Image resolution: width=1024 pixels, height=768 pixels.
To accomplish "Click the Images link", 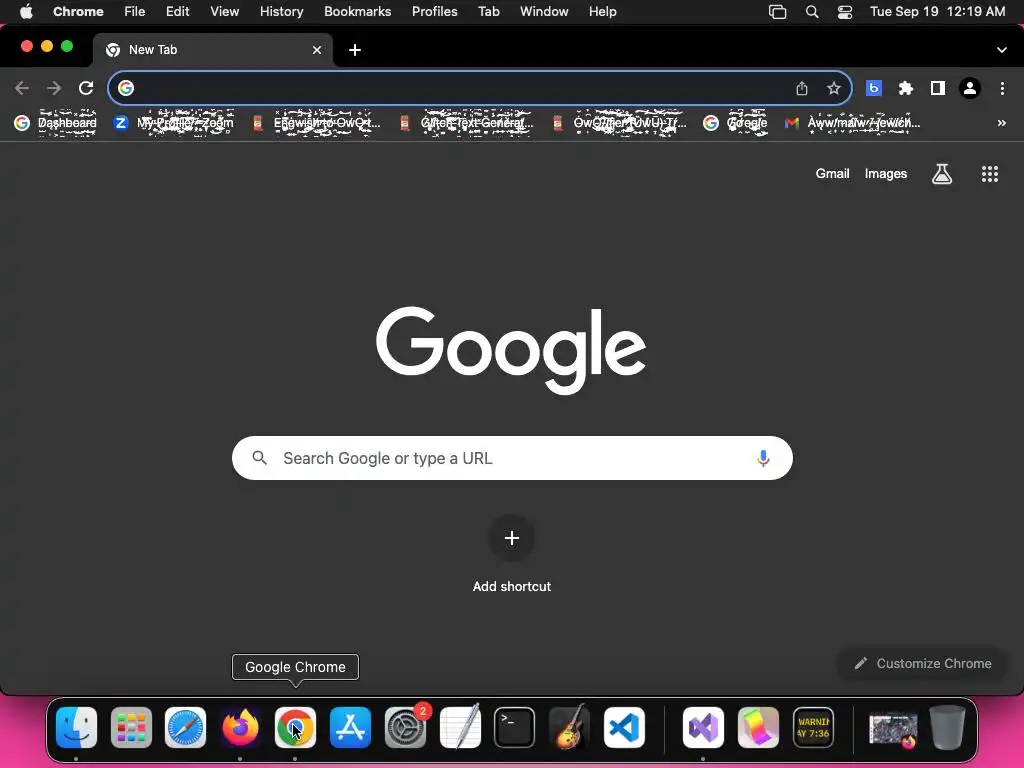I will pyautogui.click(x=886, y=174).
